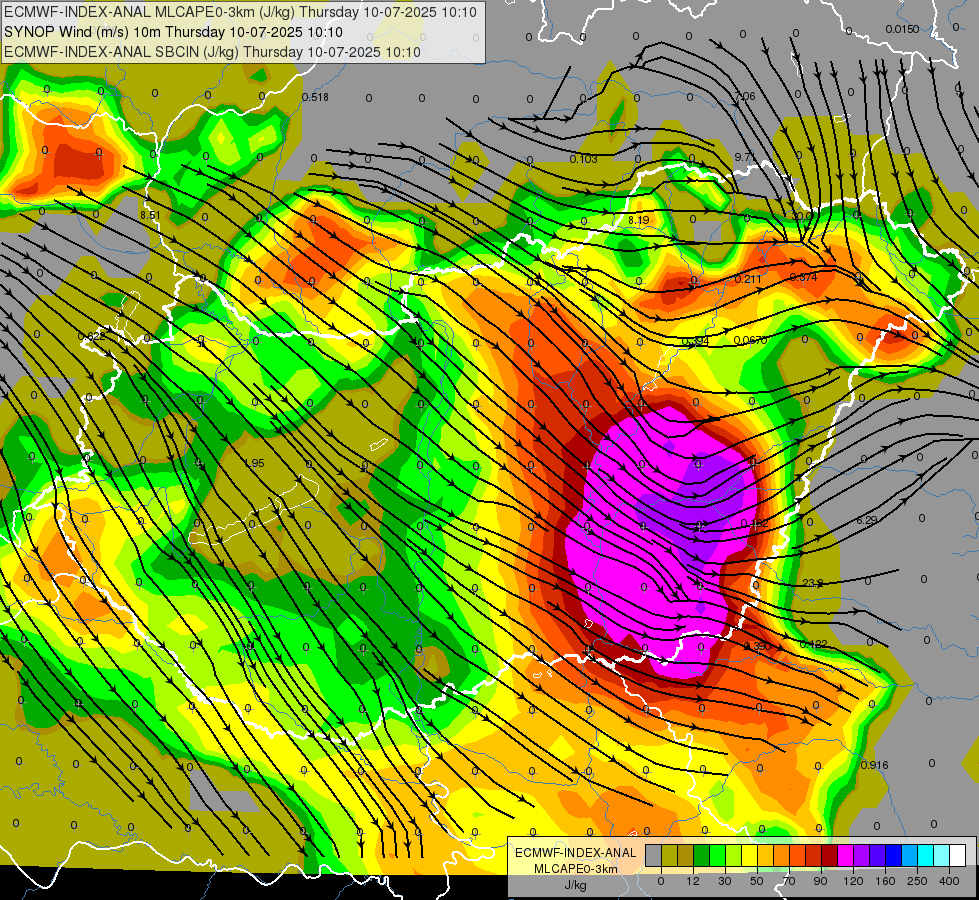Click the map value '0.103'
This screenshot has width=979, height=900.
pos(584,159)
